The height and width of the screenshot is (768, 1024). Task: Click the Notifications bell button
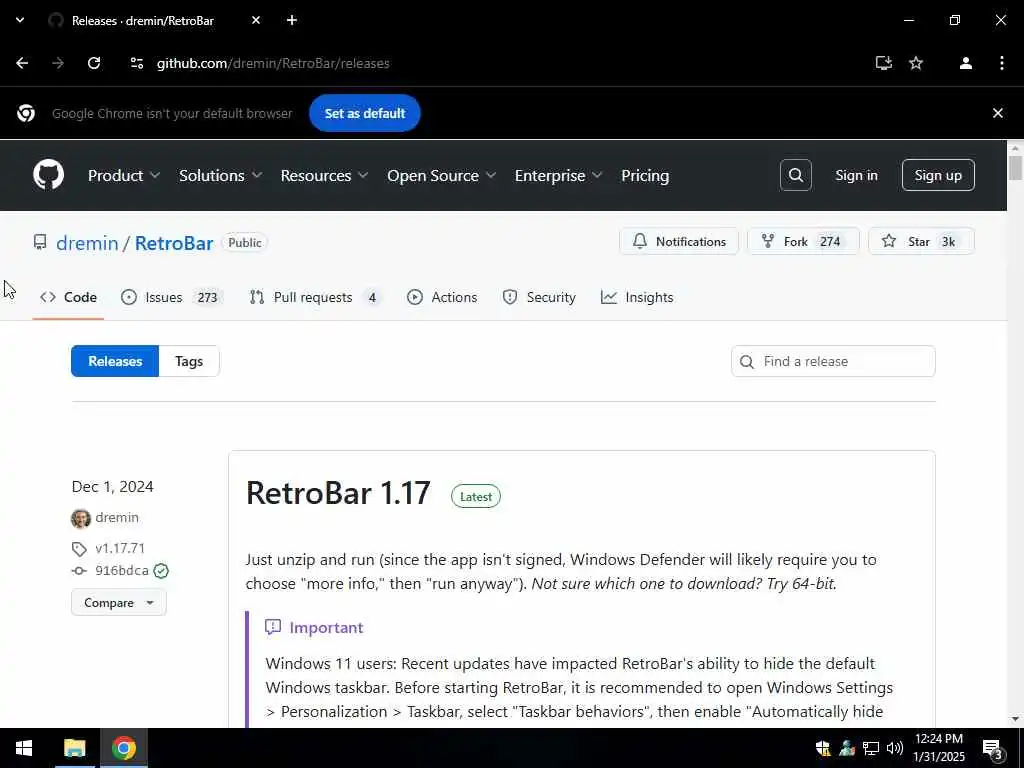coord(679,242)
